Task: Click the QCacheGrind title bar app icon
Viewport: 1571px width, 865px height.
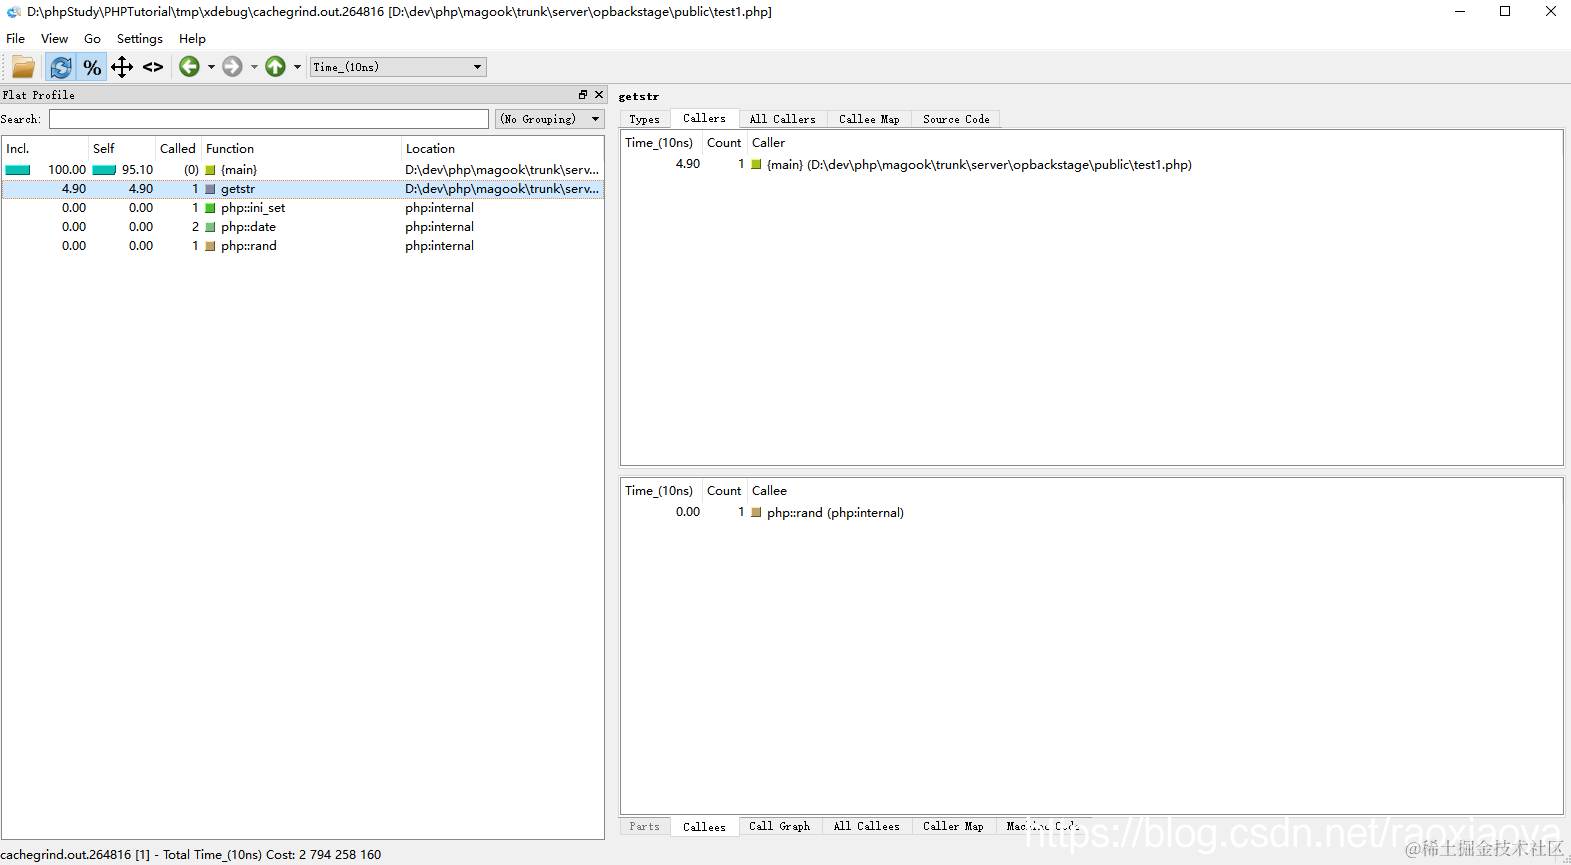Action: (x=13, y=12)
